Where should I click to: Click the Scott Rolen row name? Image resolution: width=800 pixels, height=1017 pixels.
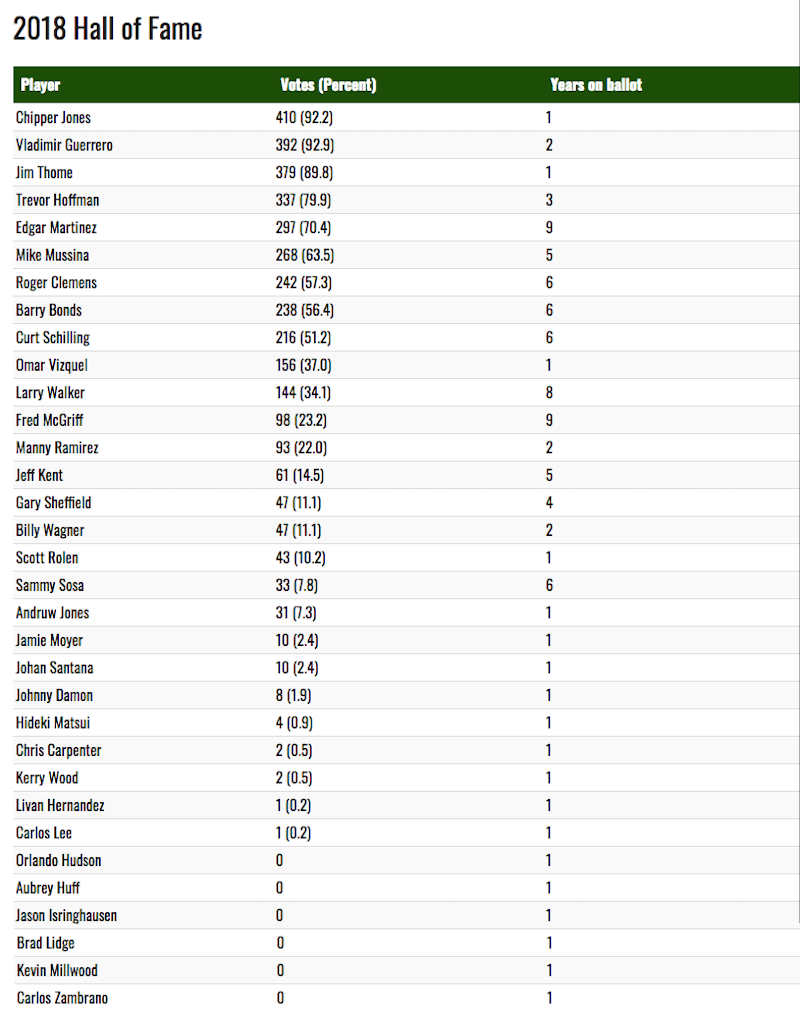(x=47, y=558)
